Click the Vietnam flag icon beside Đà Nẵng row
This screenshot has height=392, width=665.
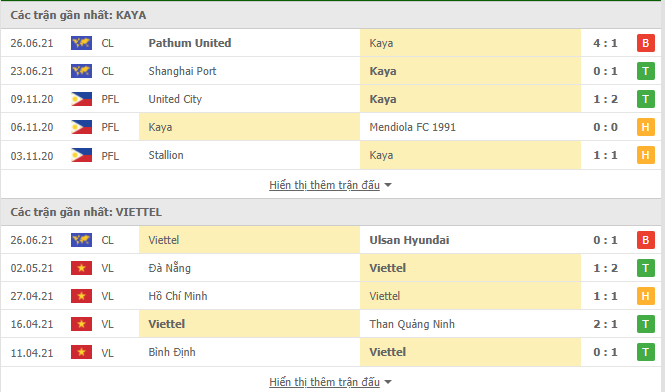click(81, 268)
